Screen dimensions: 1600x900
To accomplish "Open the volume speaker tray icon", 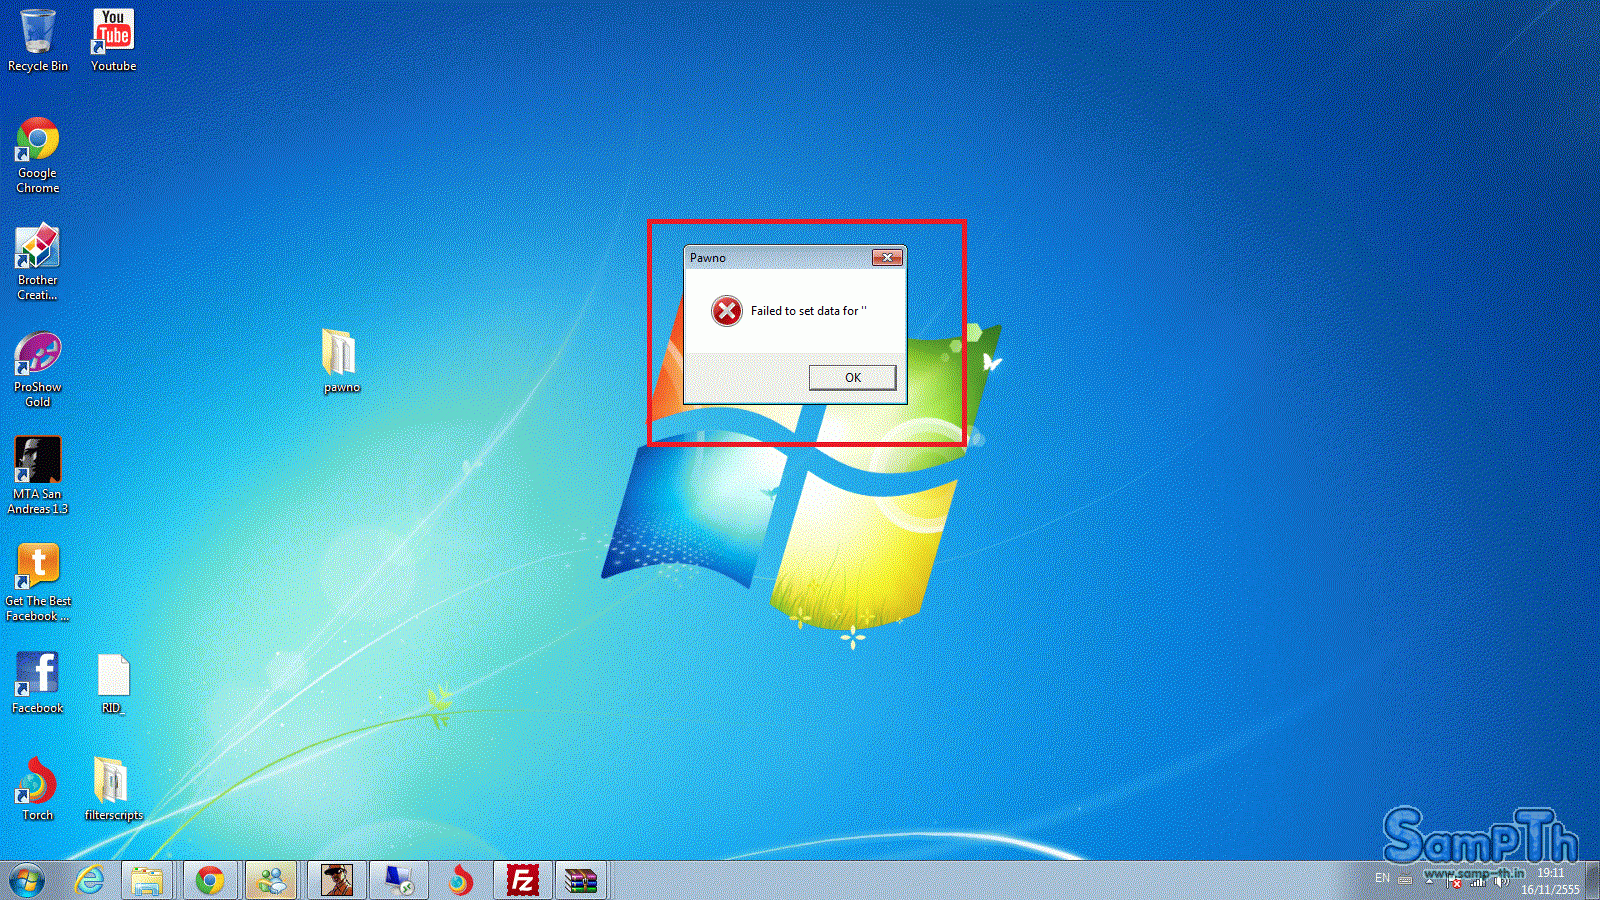I will pos(1501,881).
